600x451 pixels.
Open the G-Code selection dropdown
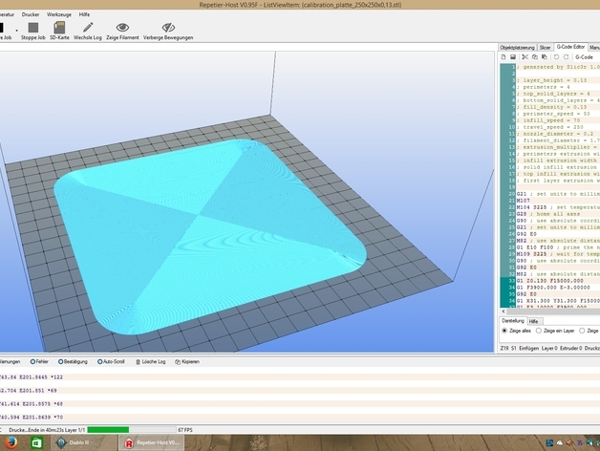585,57
